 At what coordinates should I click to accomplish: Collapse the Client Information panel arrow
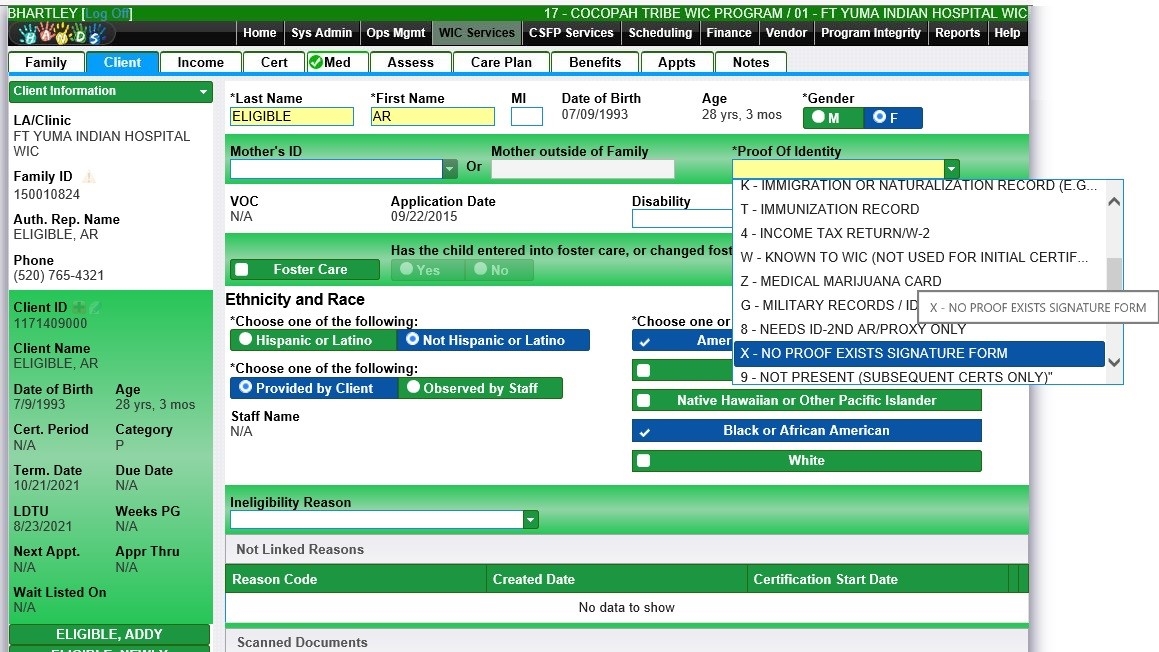204,92
